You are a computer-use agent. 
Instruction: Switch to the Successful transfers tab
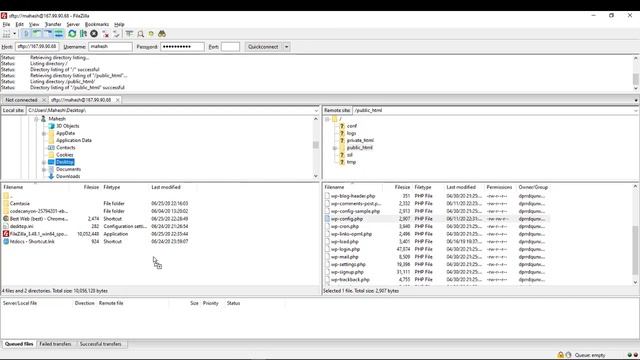[x=100, y=344]
